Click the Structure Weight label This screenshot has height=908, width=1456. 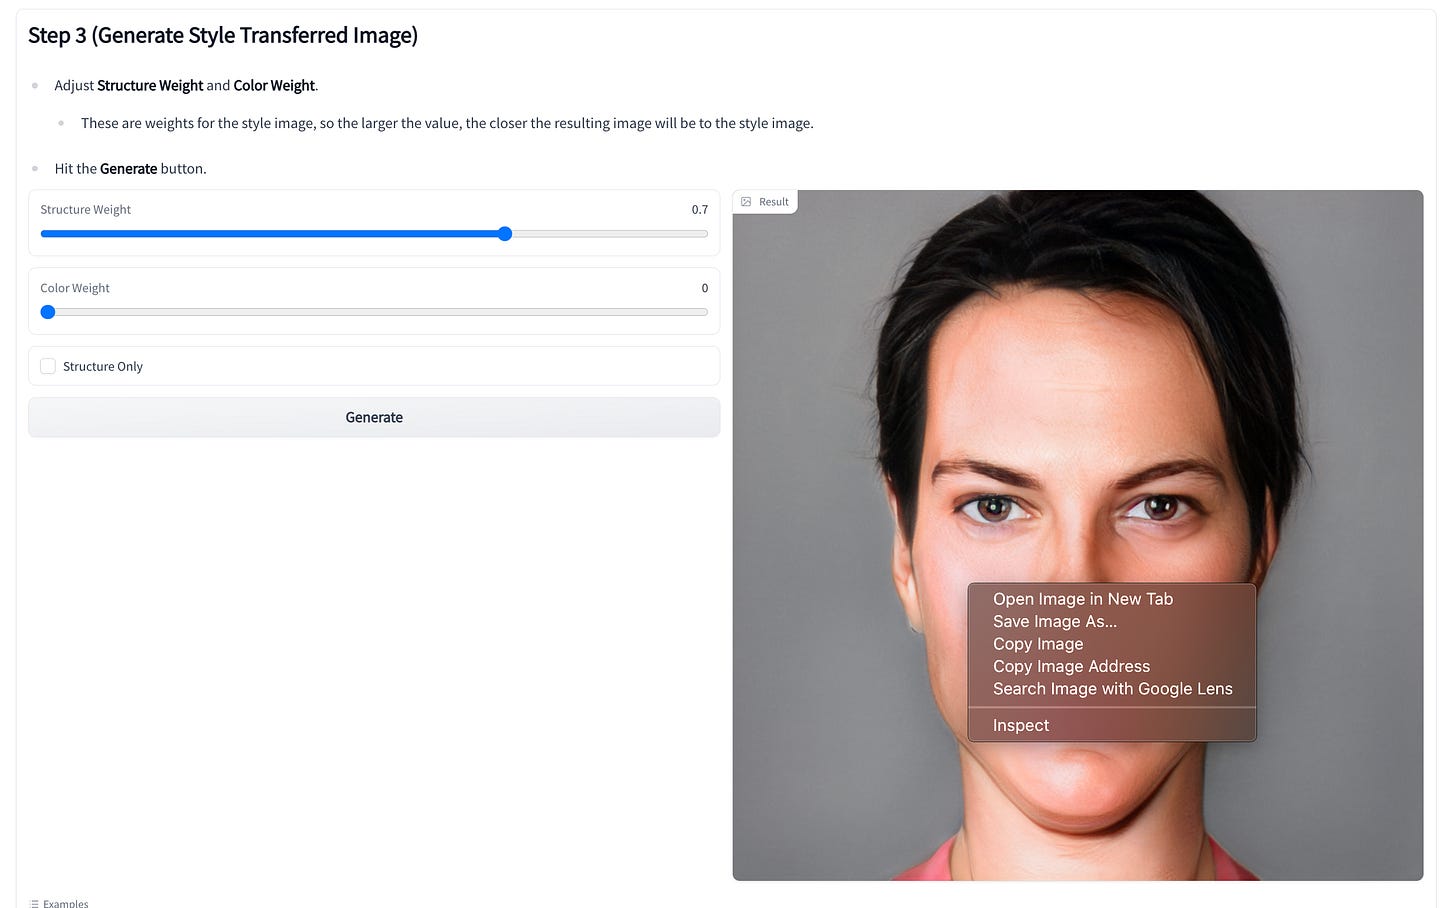point(85,209)
